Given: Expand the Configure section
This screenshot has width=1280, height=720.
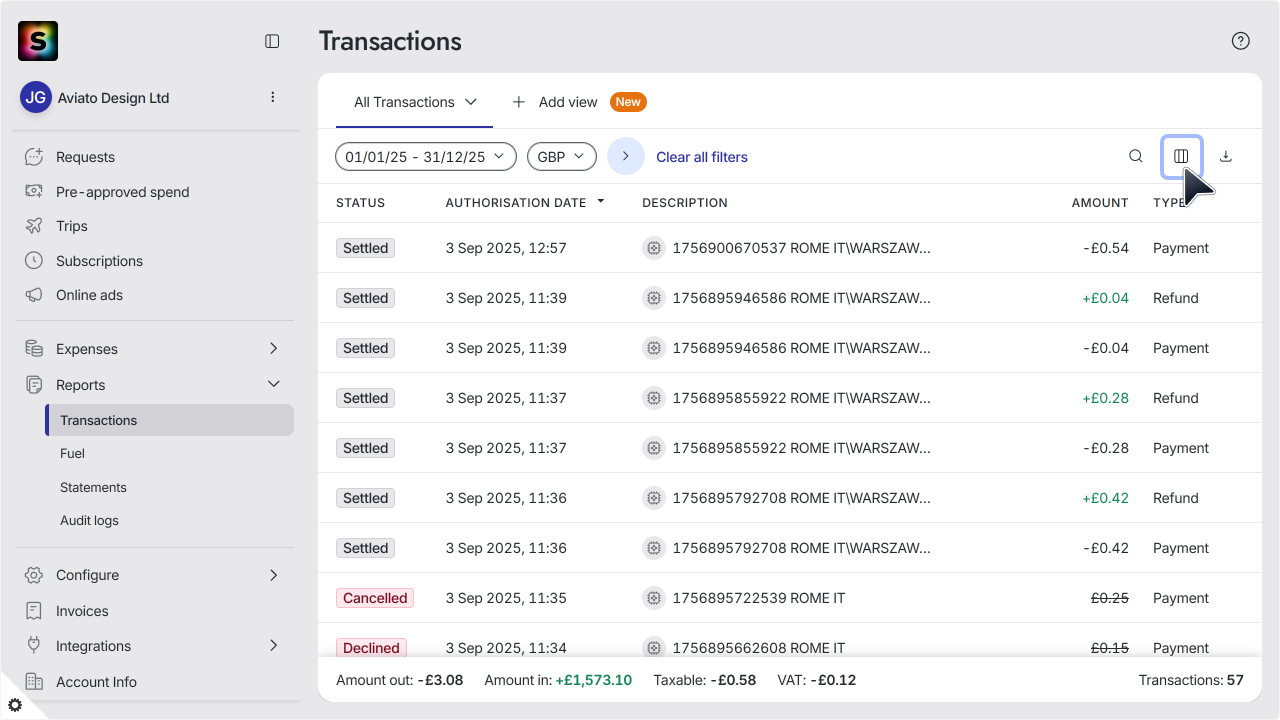Looking at the screenshot, I should point(274,575).
